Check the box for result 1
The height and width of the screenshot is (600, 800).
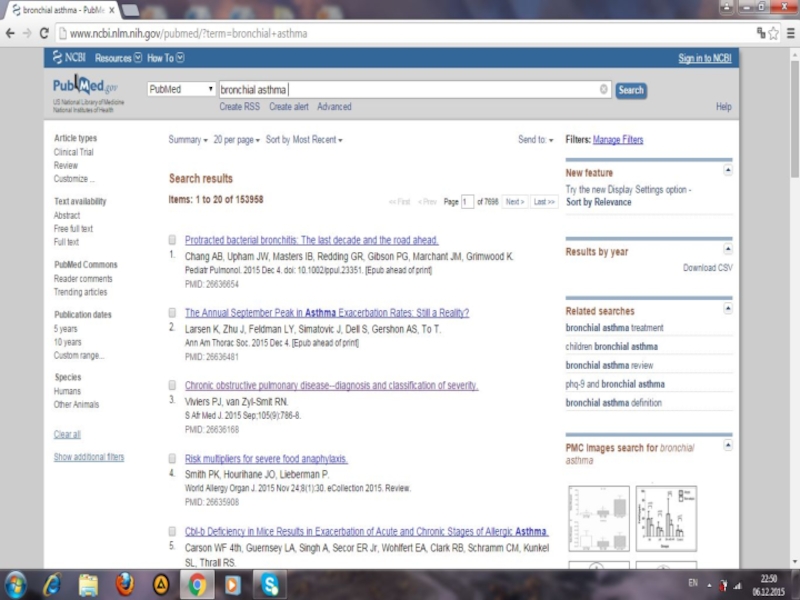[172, 240]
